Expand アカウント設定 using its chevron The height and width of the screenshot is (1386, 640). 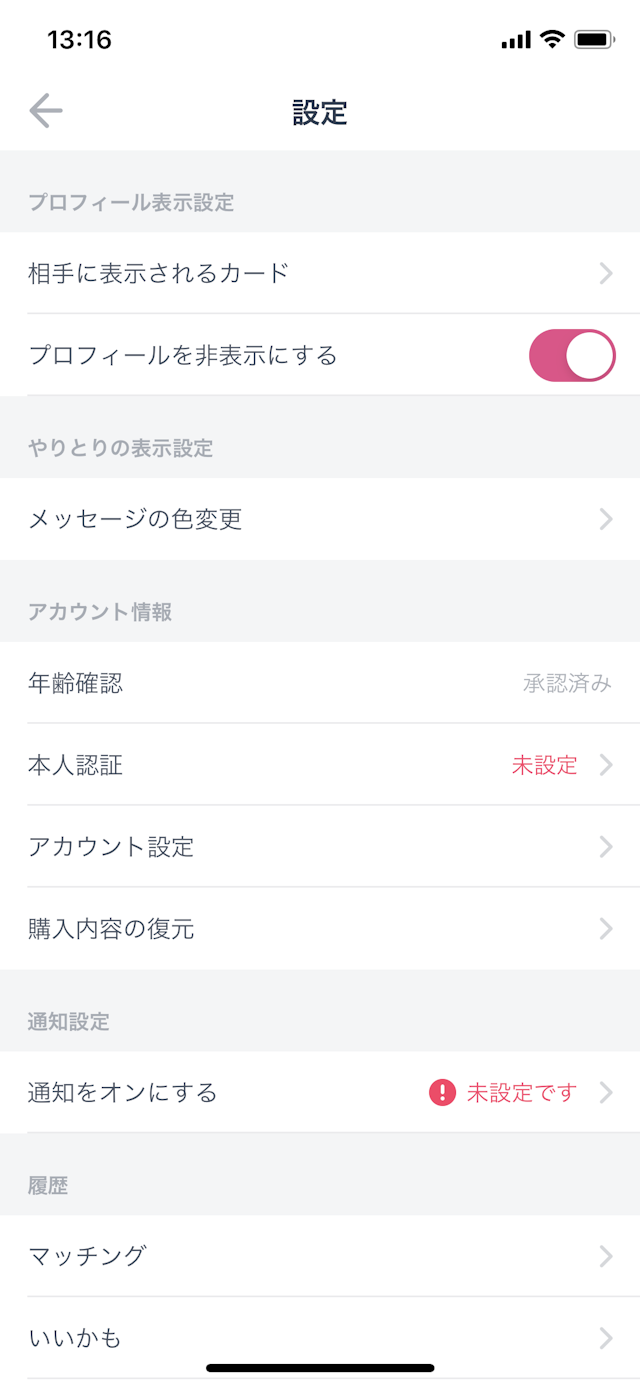608,847
